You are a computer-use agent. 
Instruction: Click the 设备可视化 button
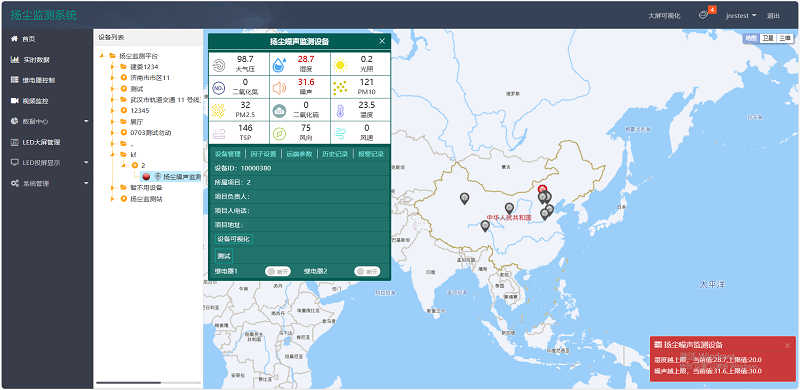234,239
